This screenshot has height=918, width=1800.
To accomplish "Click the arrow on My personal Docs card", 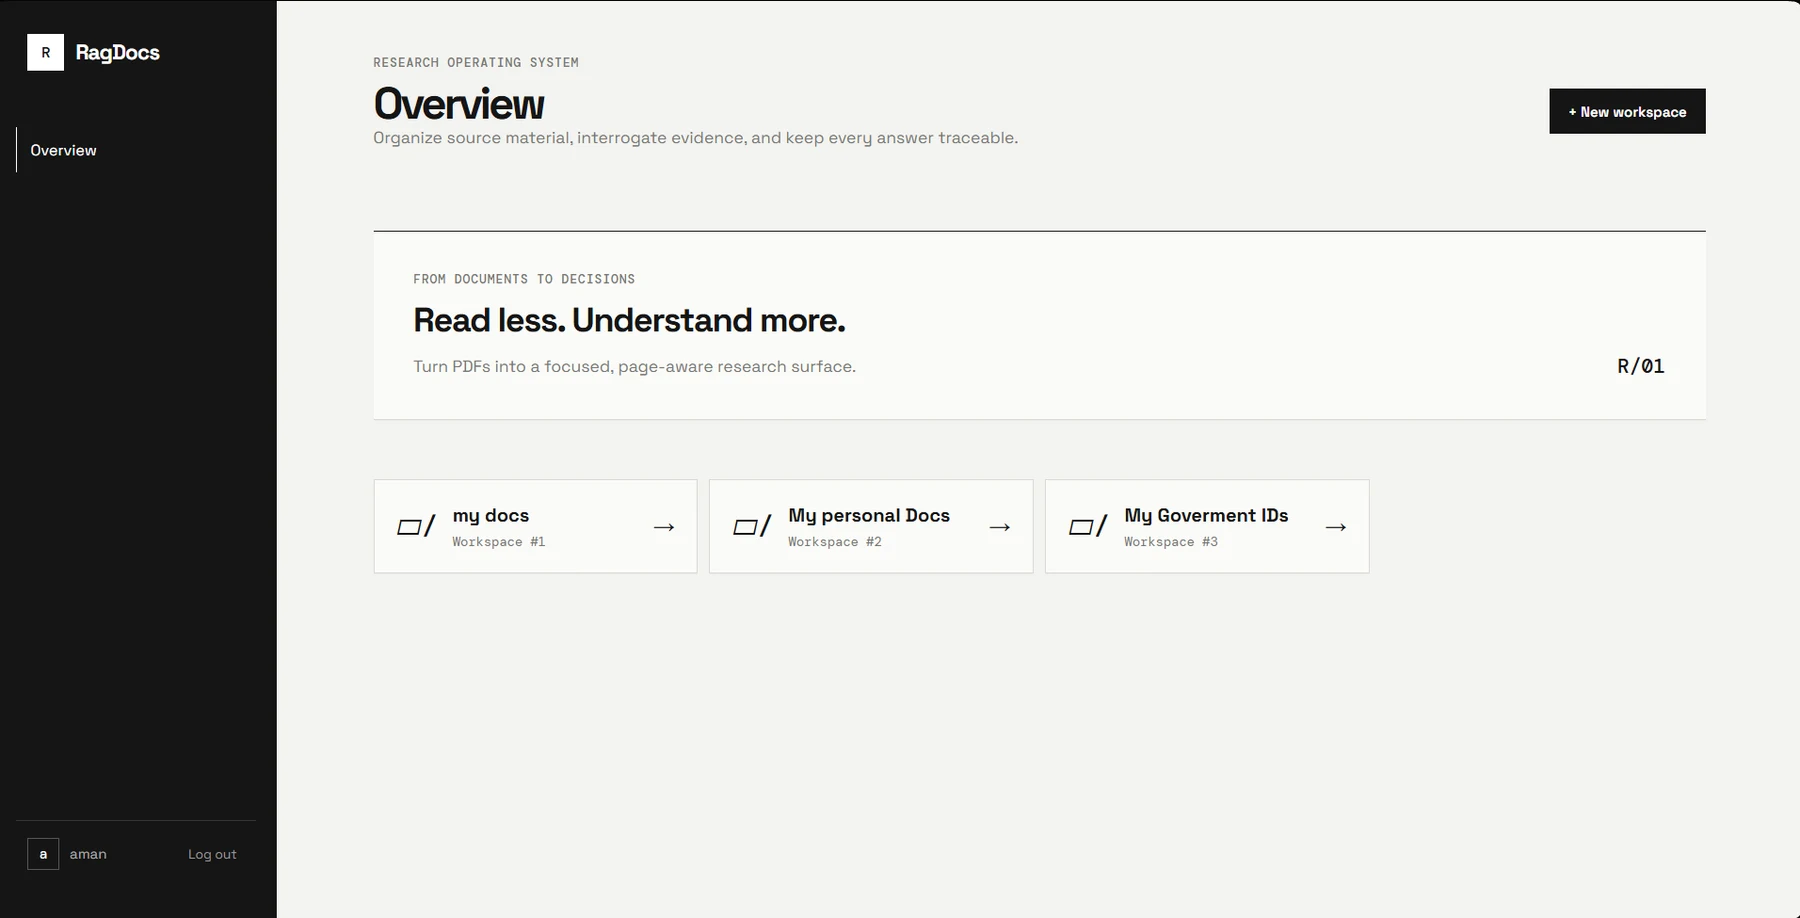I will (1000, 527).
